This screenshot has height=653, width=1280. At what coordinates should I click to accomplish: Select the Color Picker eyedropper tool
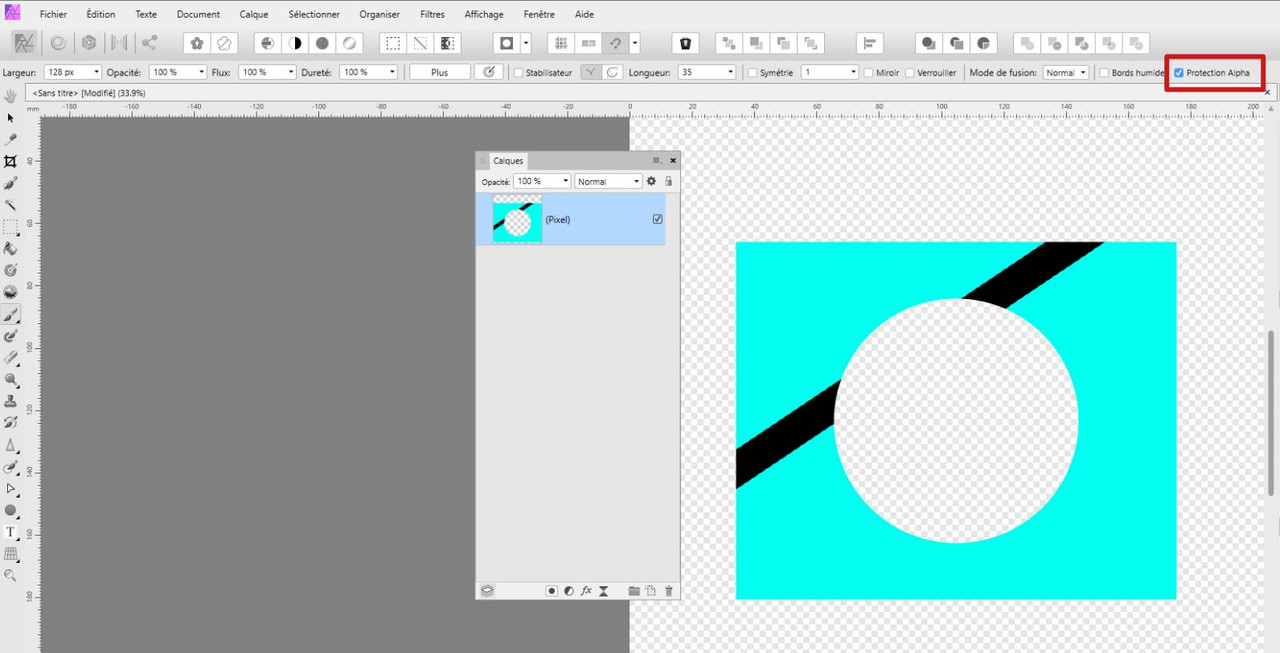(x=11, y=140)
